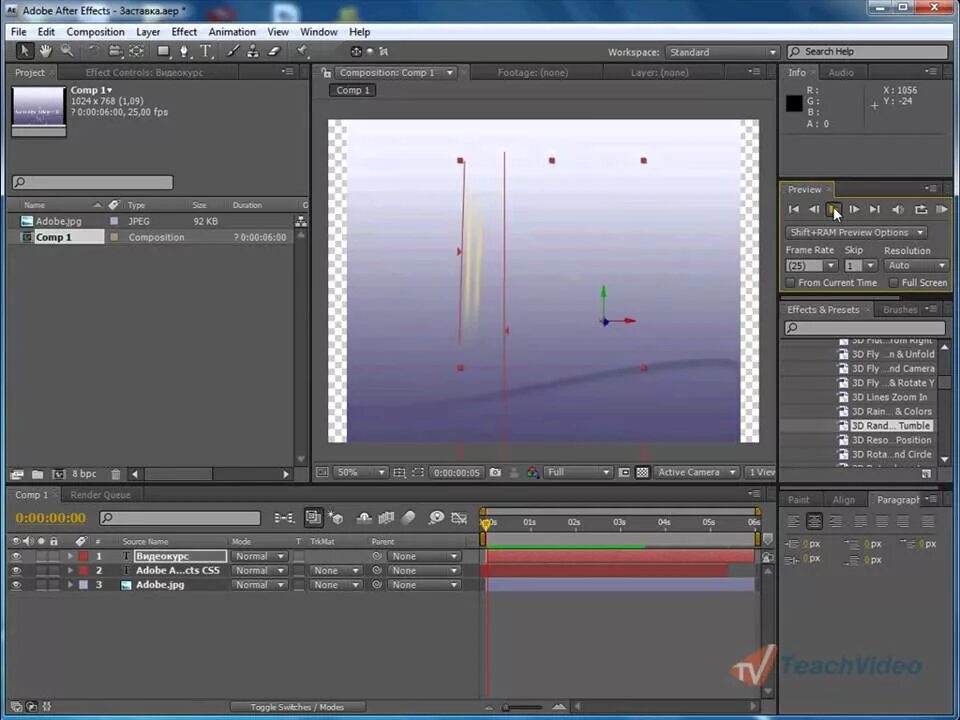Open magnification 50% dropdown
The width and height of the screenshot is (960, 720).
[x=361, y=473]
